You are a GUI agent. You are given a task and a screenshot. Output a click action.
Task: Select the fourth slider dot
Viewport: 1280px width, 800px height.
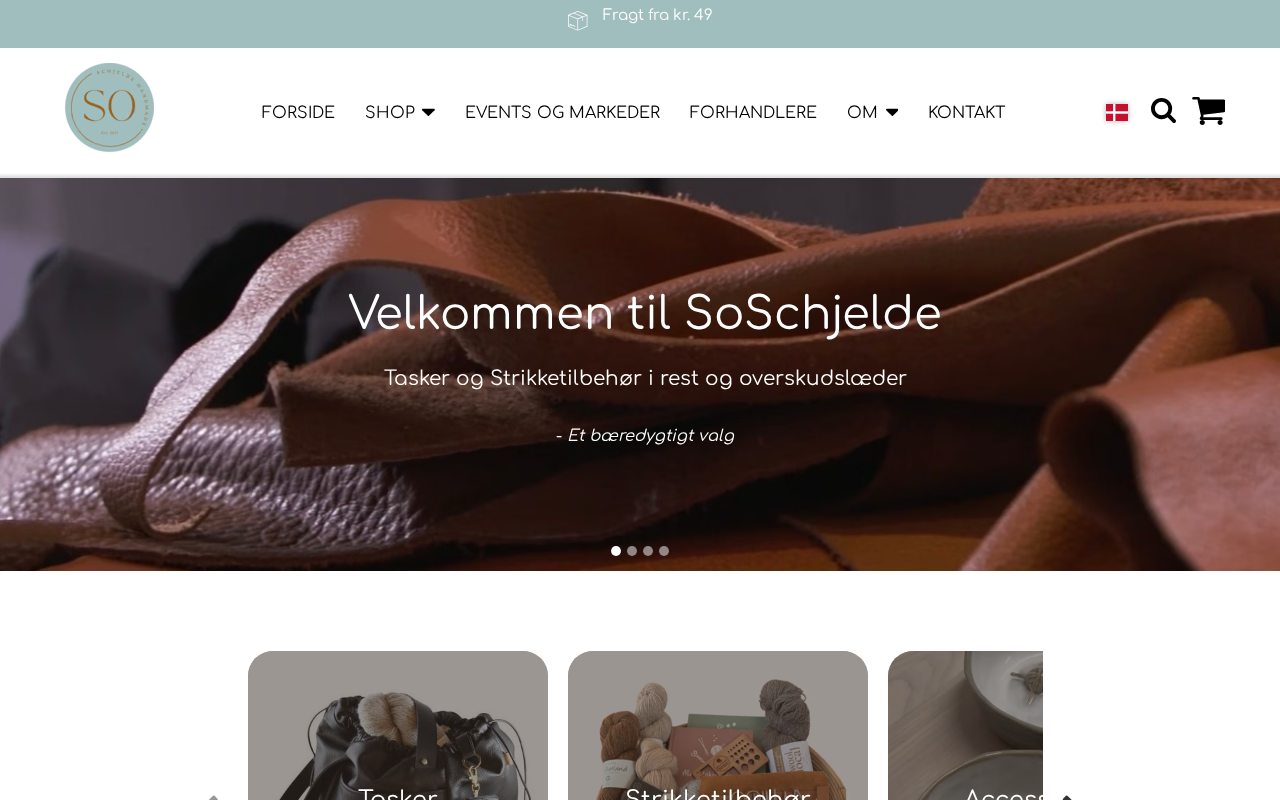(664, 551)
